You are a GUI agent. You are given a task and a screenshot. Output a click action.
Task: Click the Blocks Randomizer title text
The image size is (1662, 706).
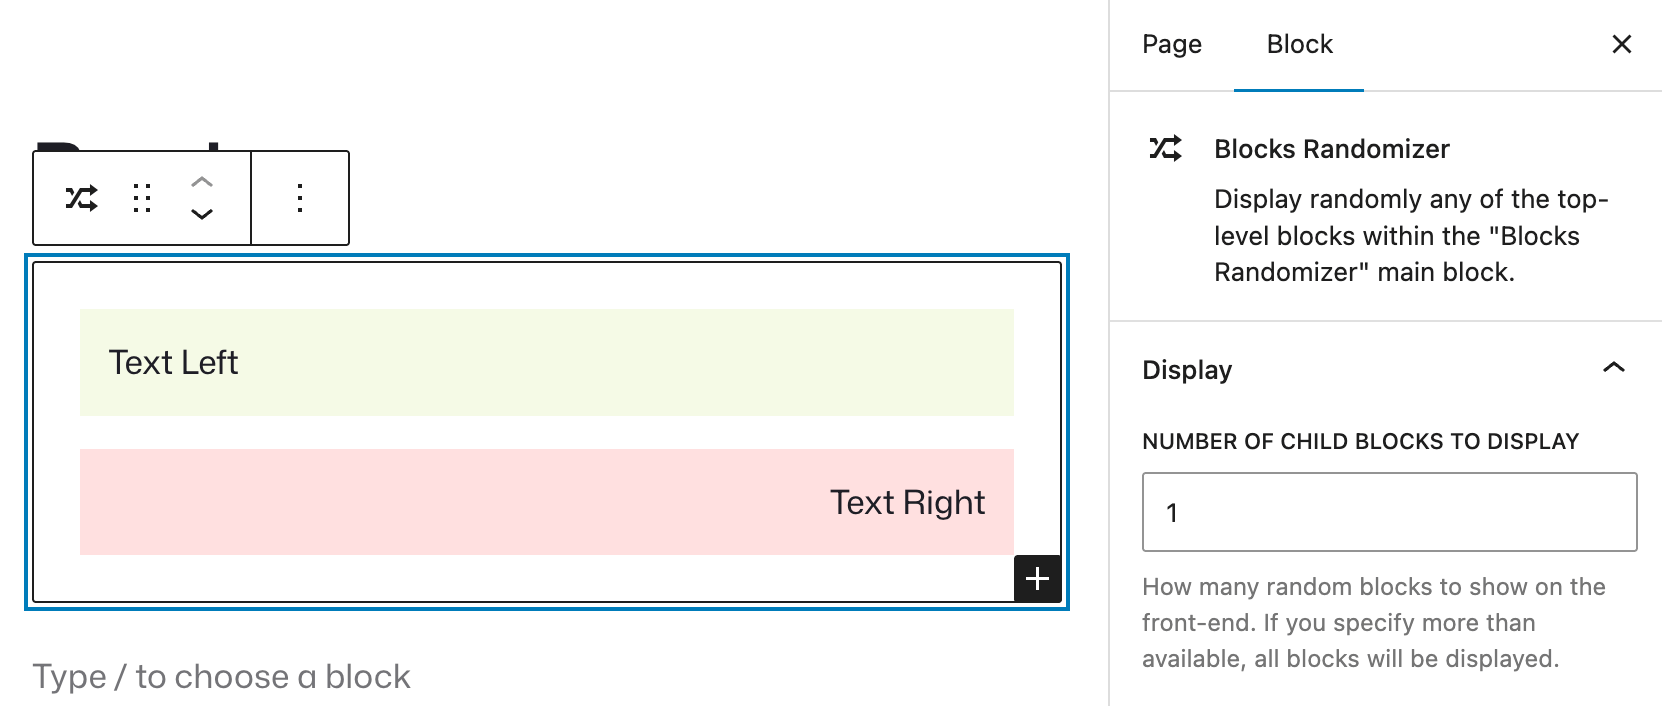point(1331,148)
